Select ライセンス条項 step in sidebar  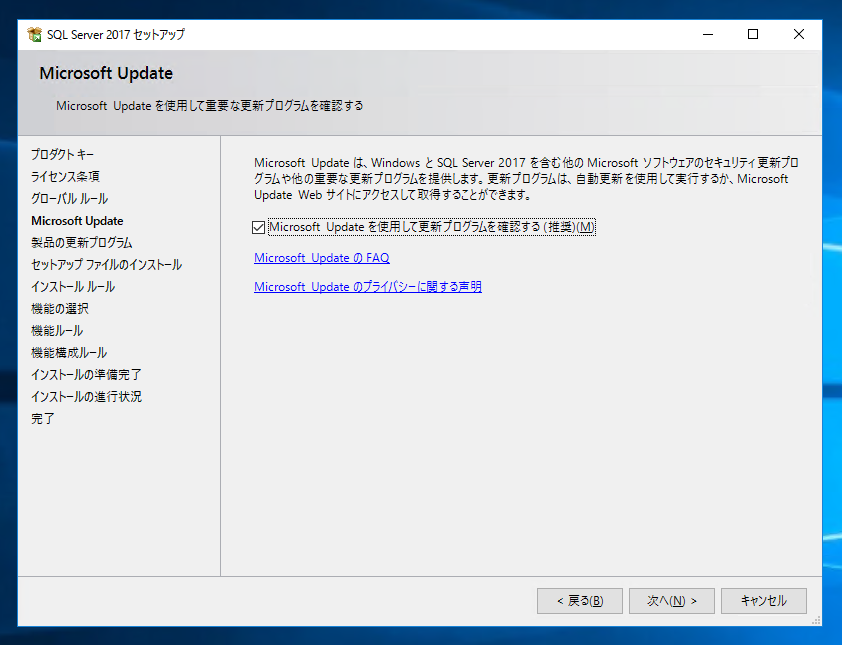click(65, 177)
